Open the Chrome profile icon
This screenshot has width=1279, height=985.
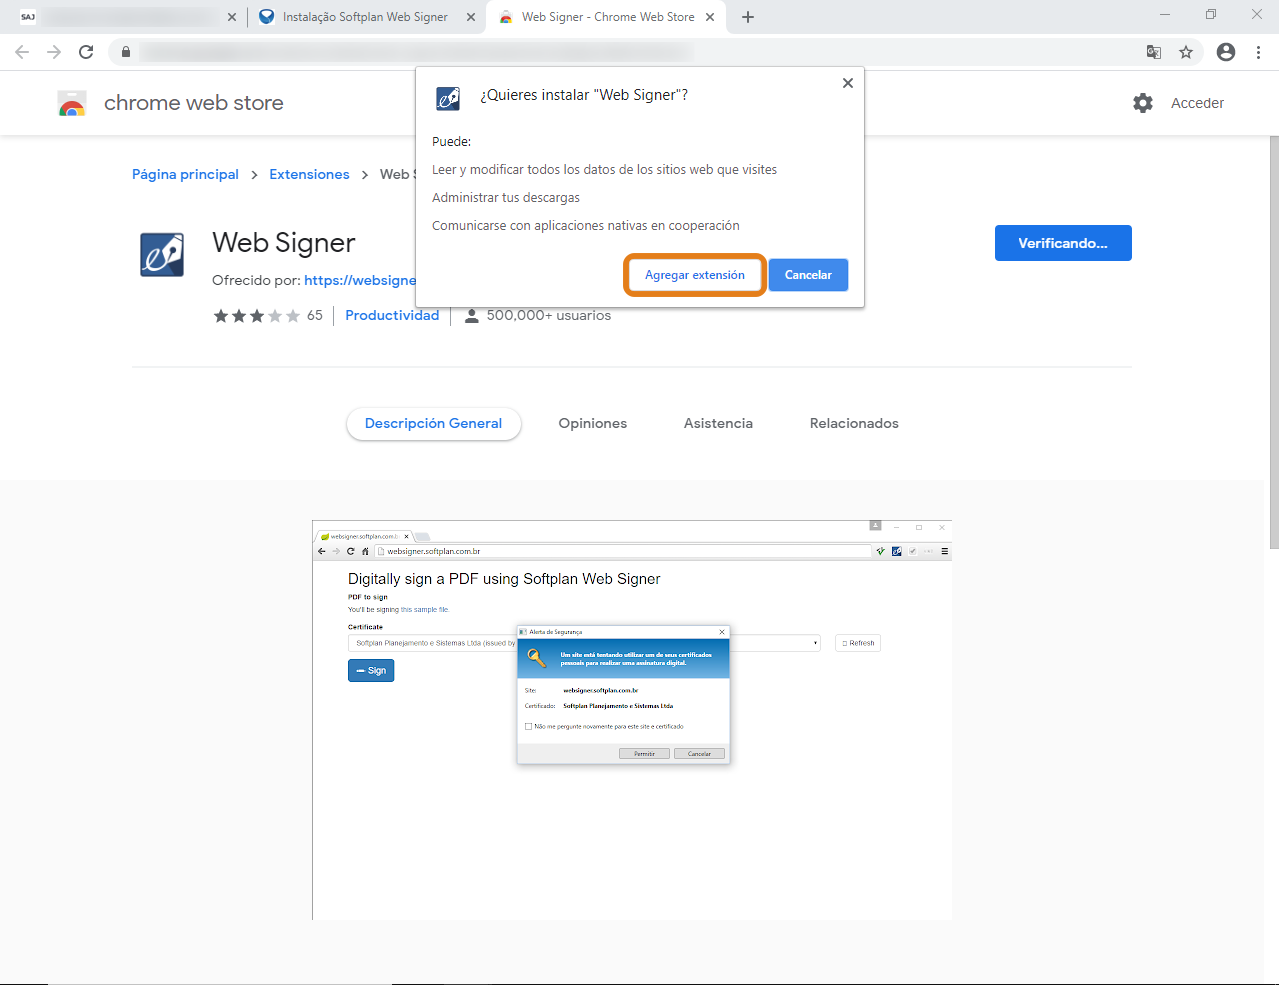point(1226,52)
